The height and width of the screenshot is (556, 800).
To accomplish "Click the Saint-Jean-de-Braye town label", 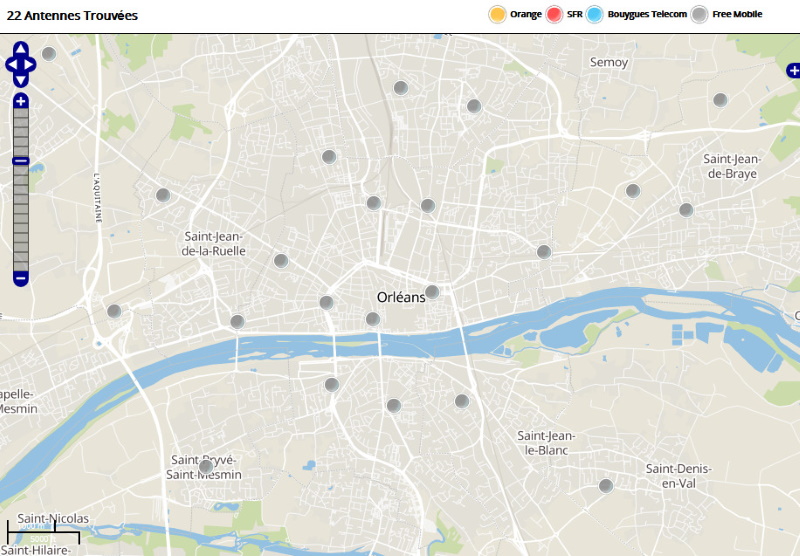I will pos(732,166).
